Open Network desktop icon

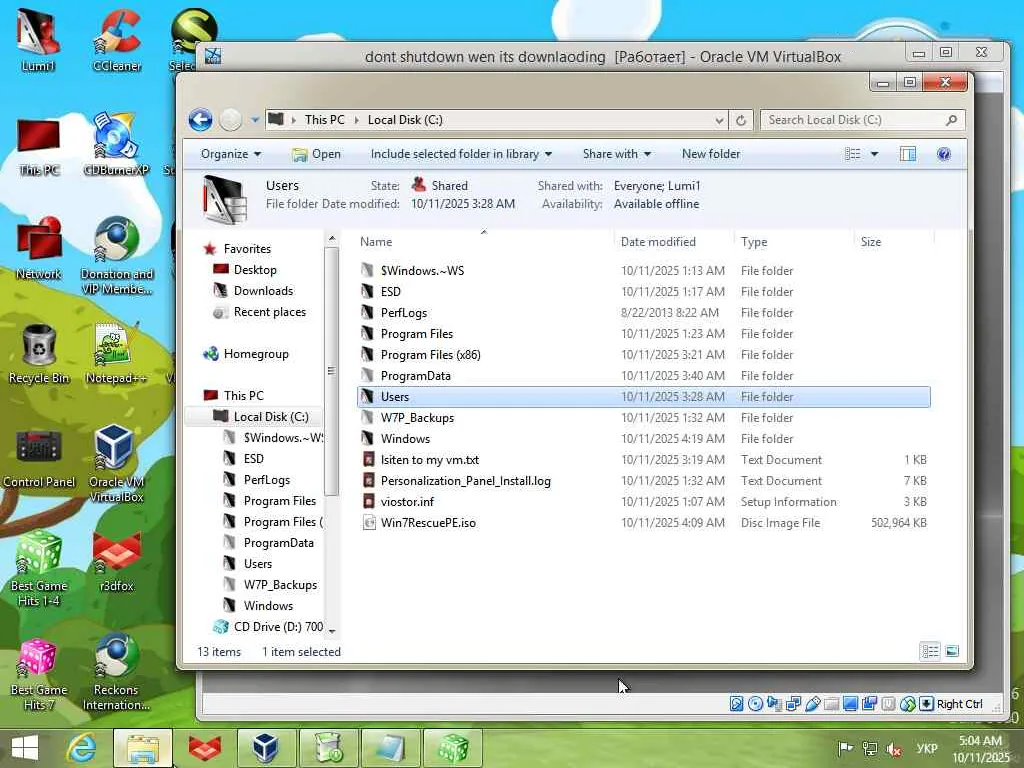[39, 249]
